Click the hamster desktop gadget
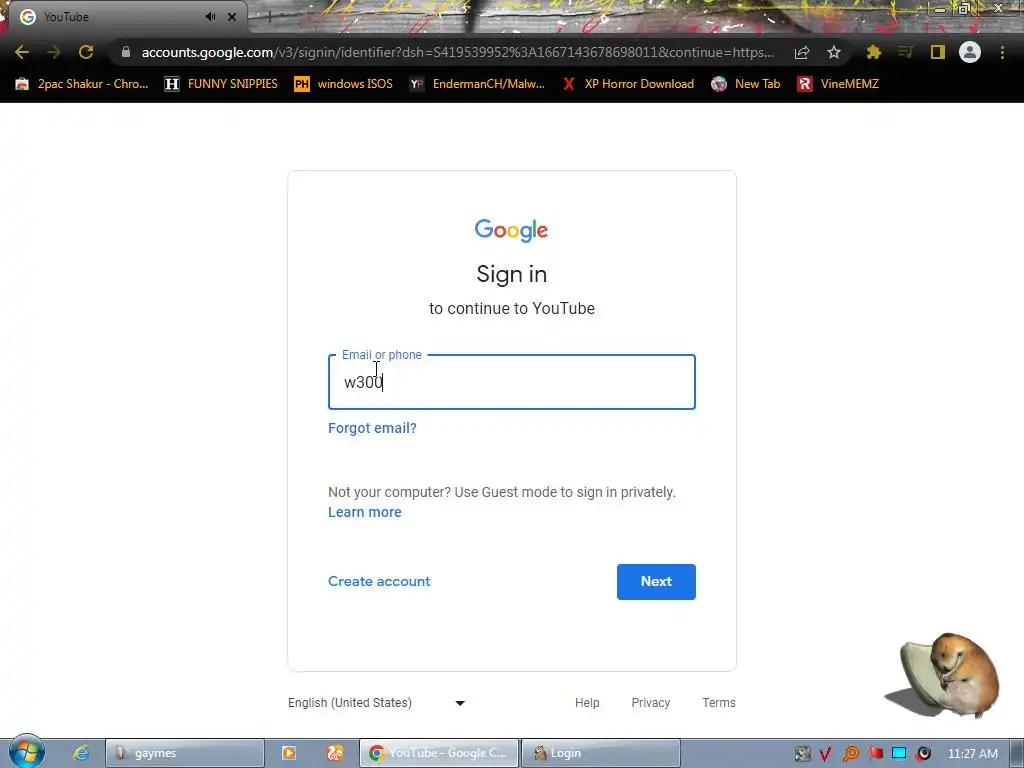Image resolution: width=1024 pixels, height=768 pixels. (944, 675)
